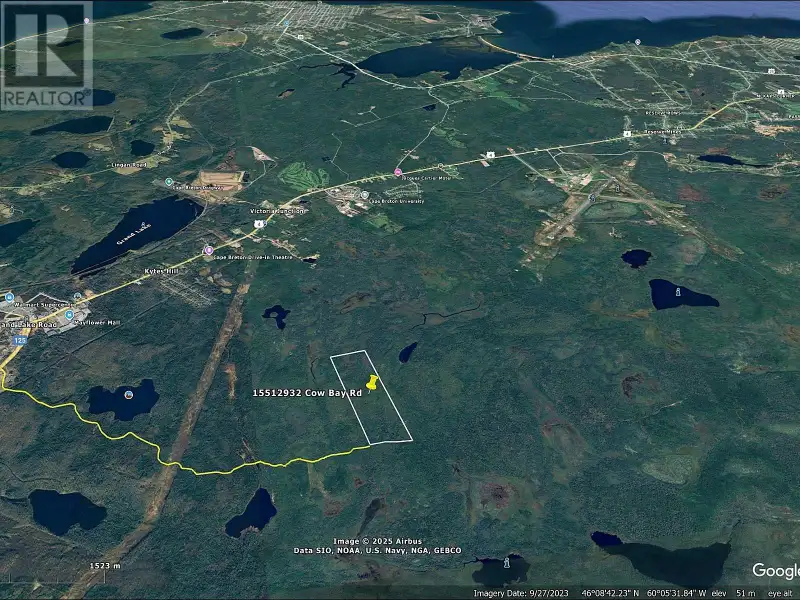This screenshot has height=600, width=800.
Task: Click the eye alt readout in status bar
Action: 781,592
